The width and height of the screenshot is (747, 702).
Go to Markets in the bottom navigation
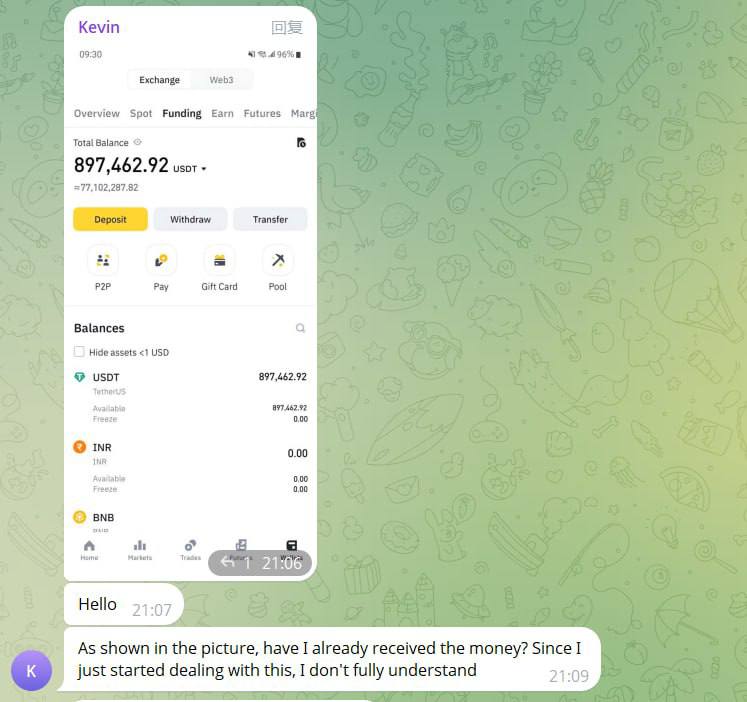pyautogui.click(x=140, y=551)
